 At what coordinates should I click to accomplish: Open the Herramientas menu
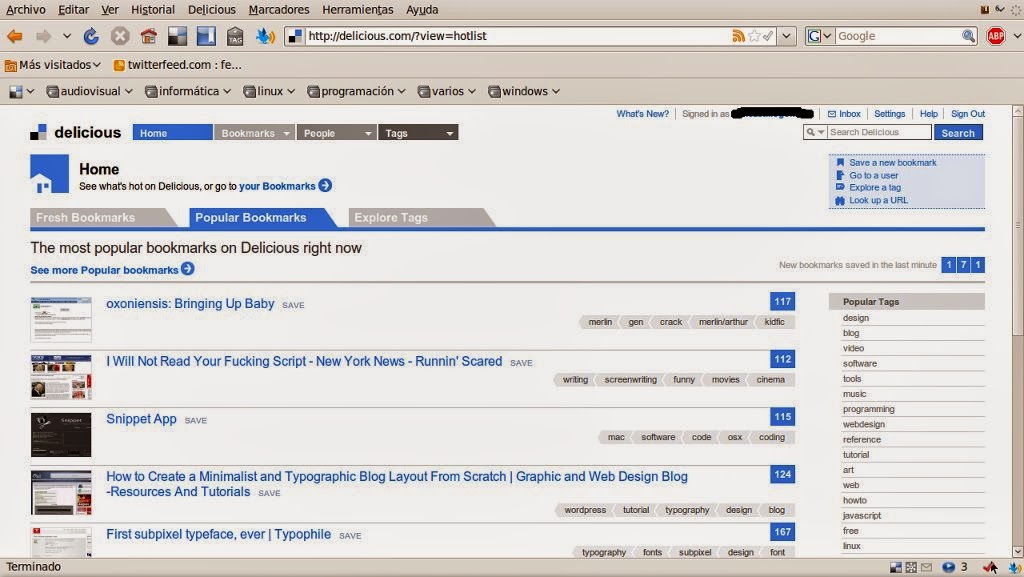(357, 10)
